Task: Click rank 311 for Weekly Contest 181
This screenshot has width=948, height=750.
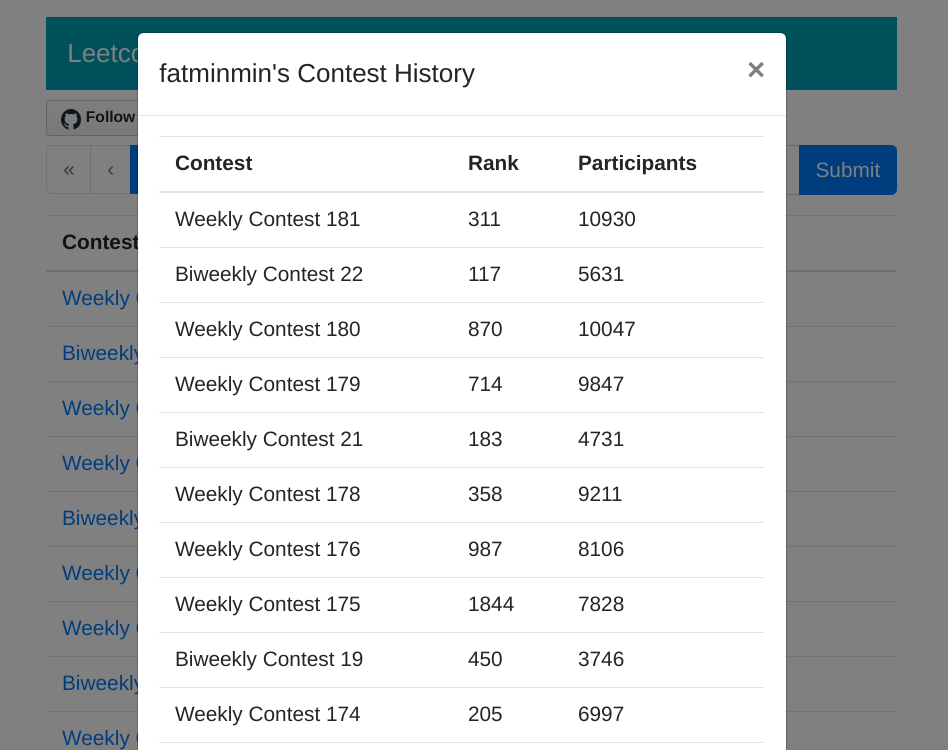Action: pos(484,219)
